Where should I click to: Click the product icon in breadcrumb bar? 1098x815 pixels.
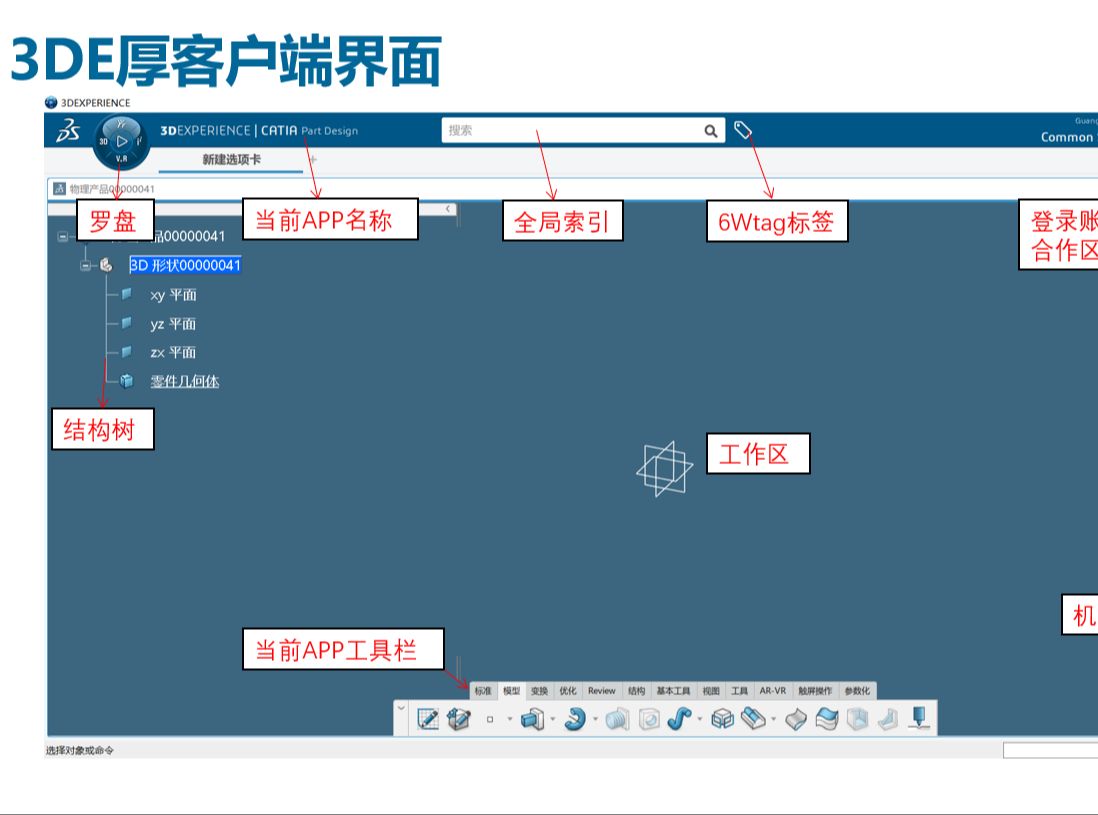60,188
